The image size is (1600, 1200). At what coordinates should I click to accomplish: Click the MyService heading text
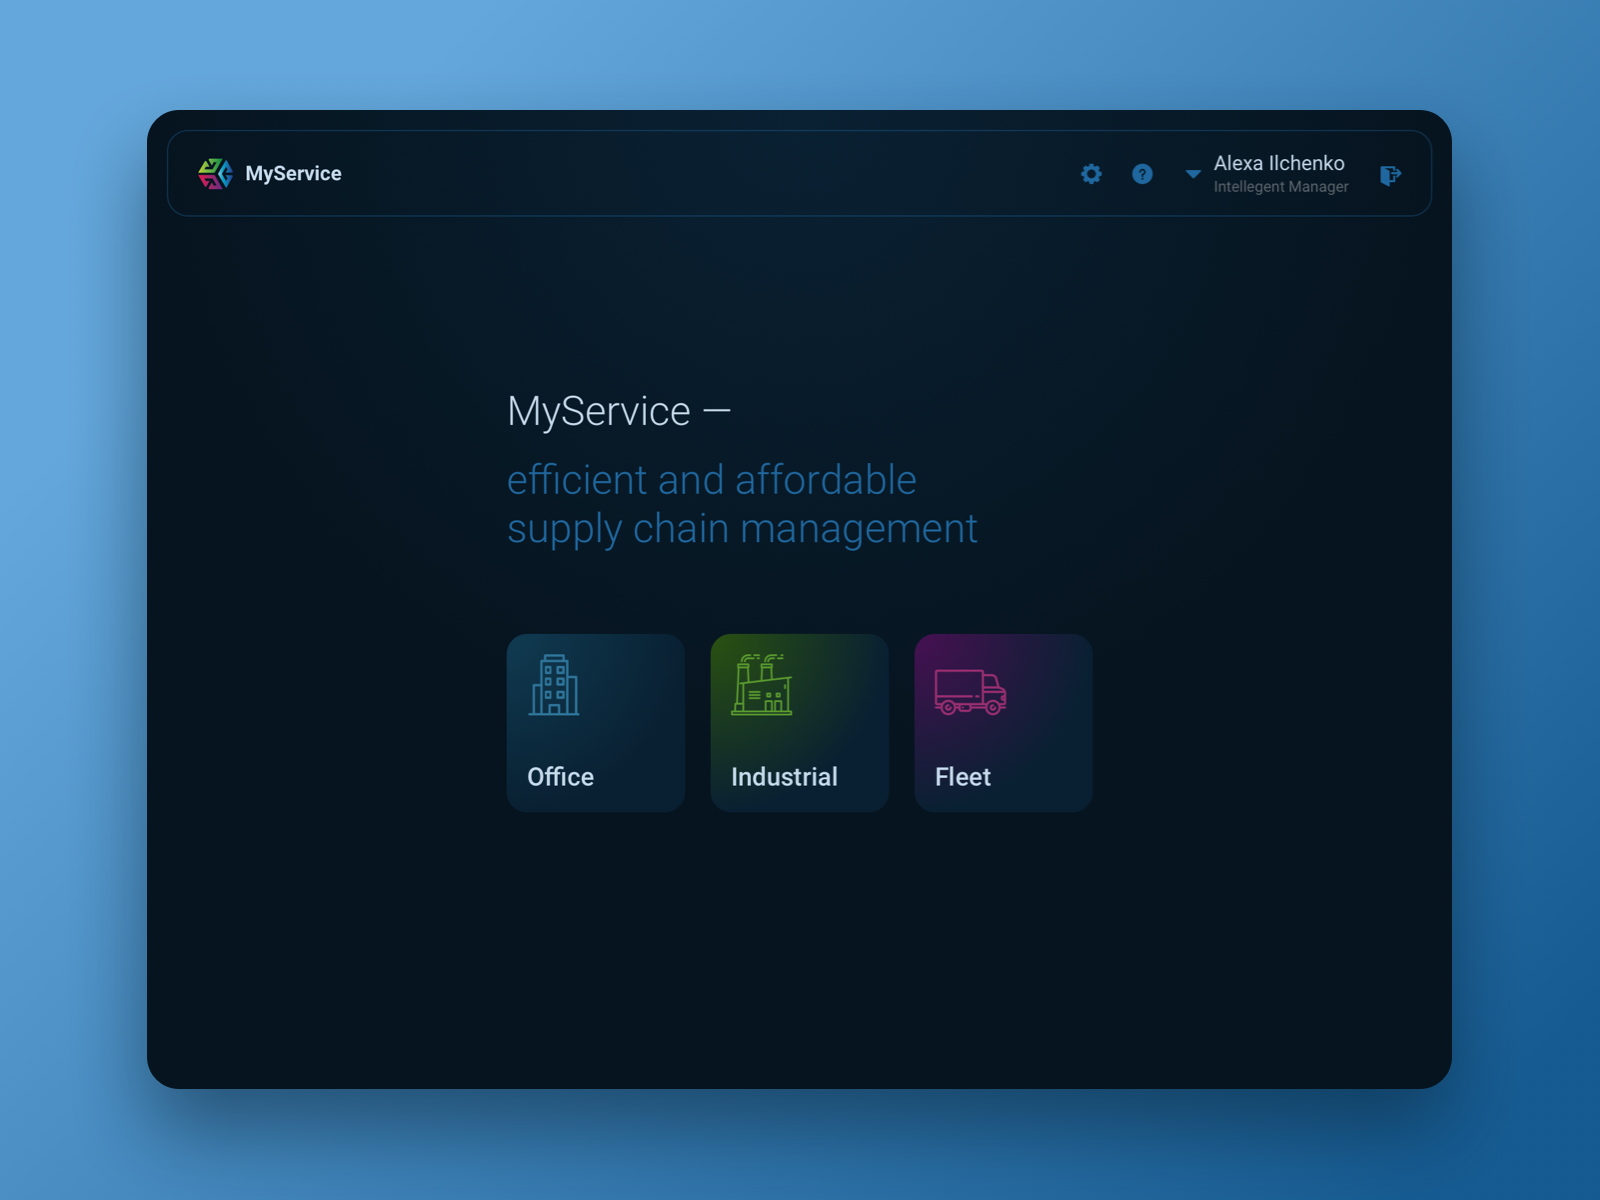tap(618, 411)
